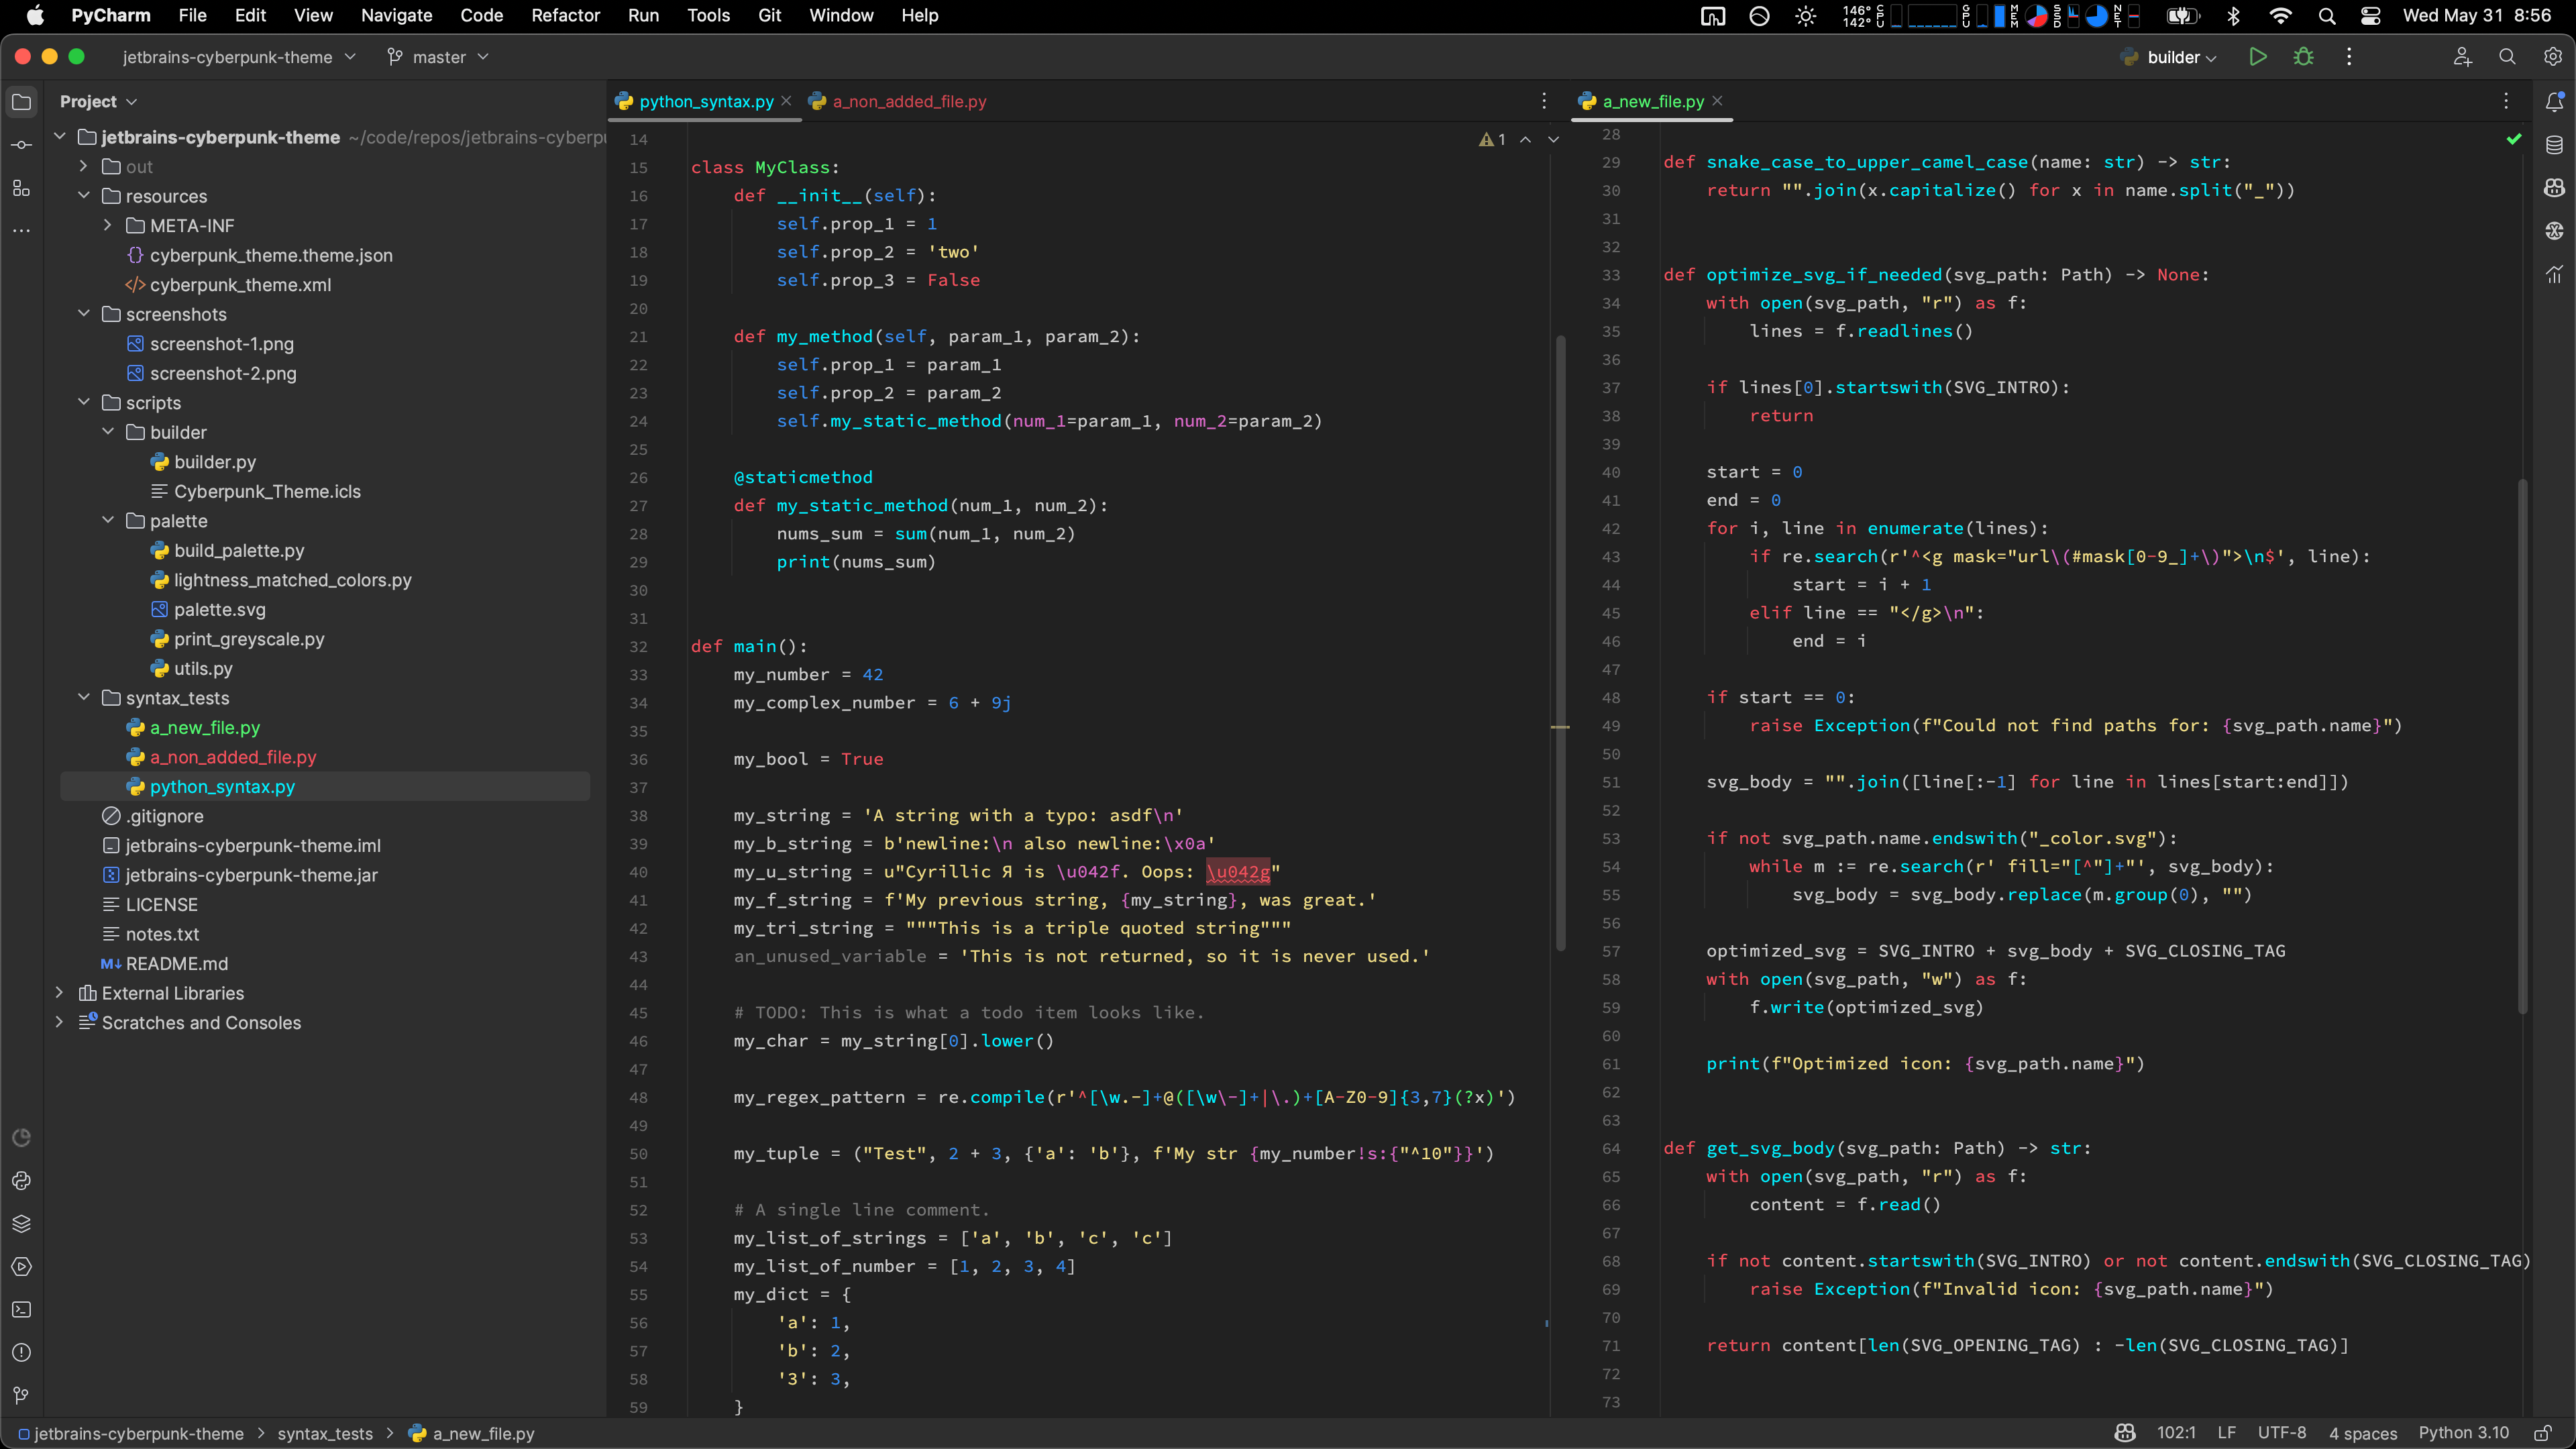Open Search Everywhere magnifier in toolbar
The width and height of the screenshot is (2576, 1449).
[2507, 57]
